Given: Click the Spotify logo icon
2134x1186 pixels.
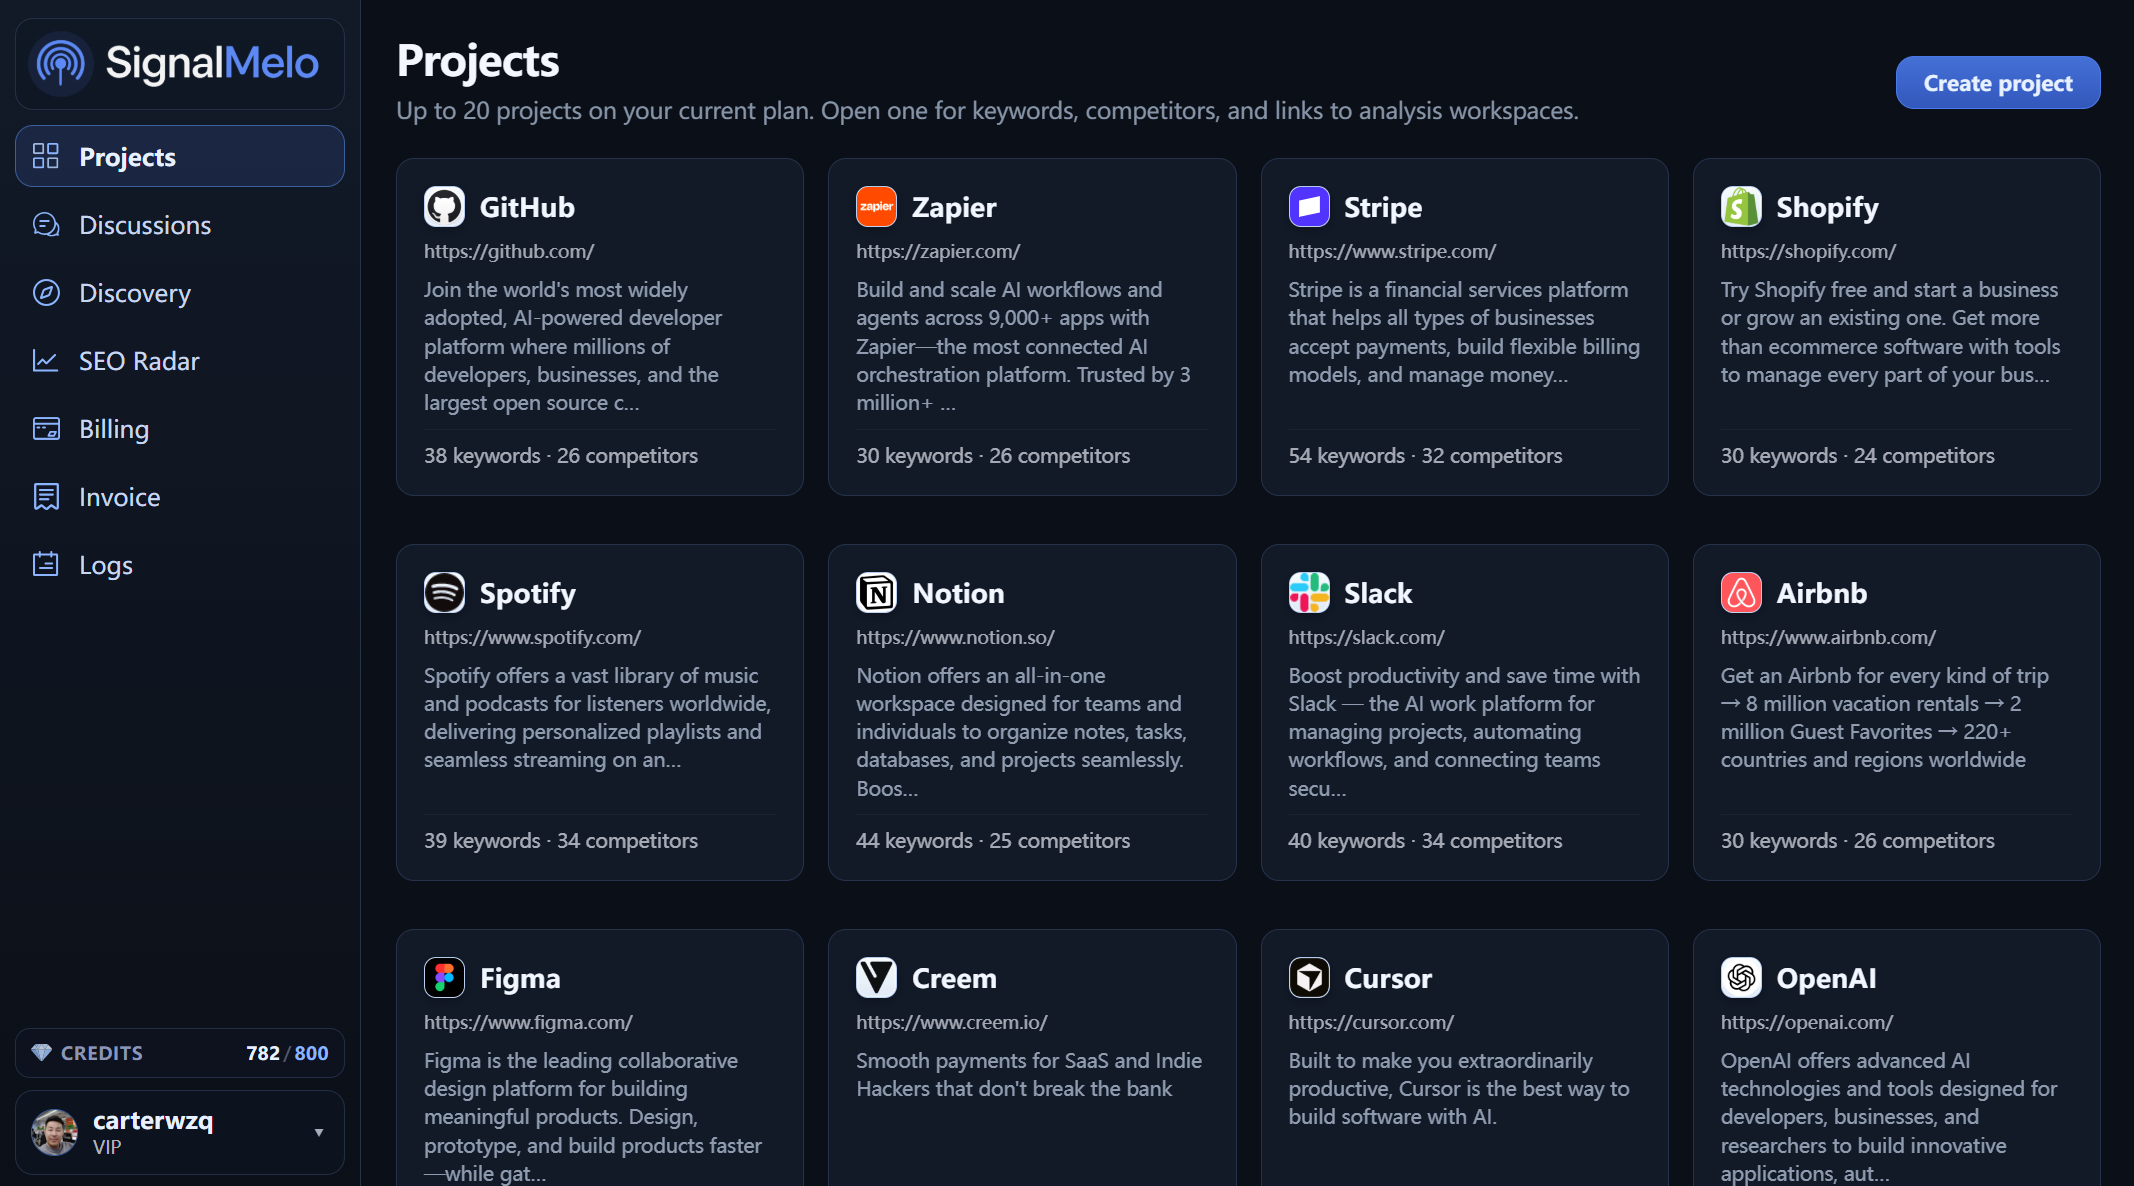Looking at the screenshot, I should pyautogui.click(x=444, y=592).
